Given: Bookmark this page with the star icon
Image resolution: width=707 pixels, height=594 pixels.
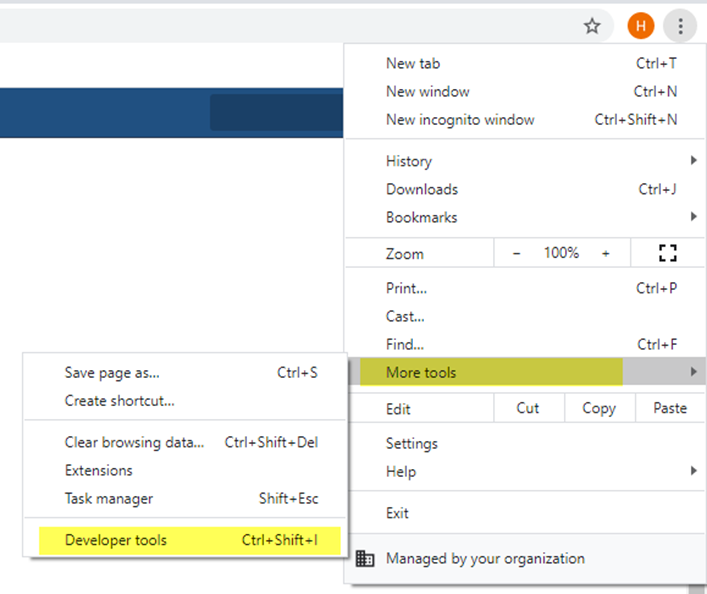Looking at the screenshot, I should pos(592,26).
